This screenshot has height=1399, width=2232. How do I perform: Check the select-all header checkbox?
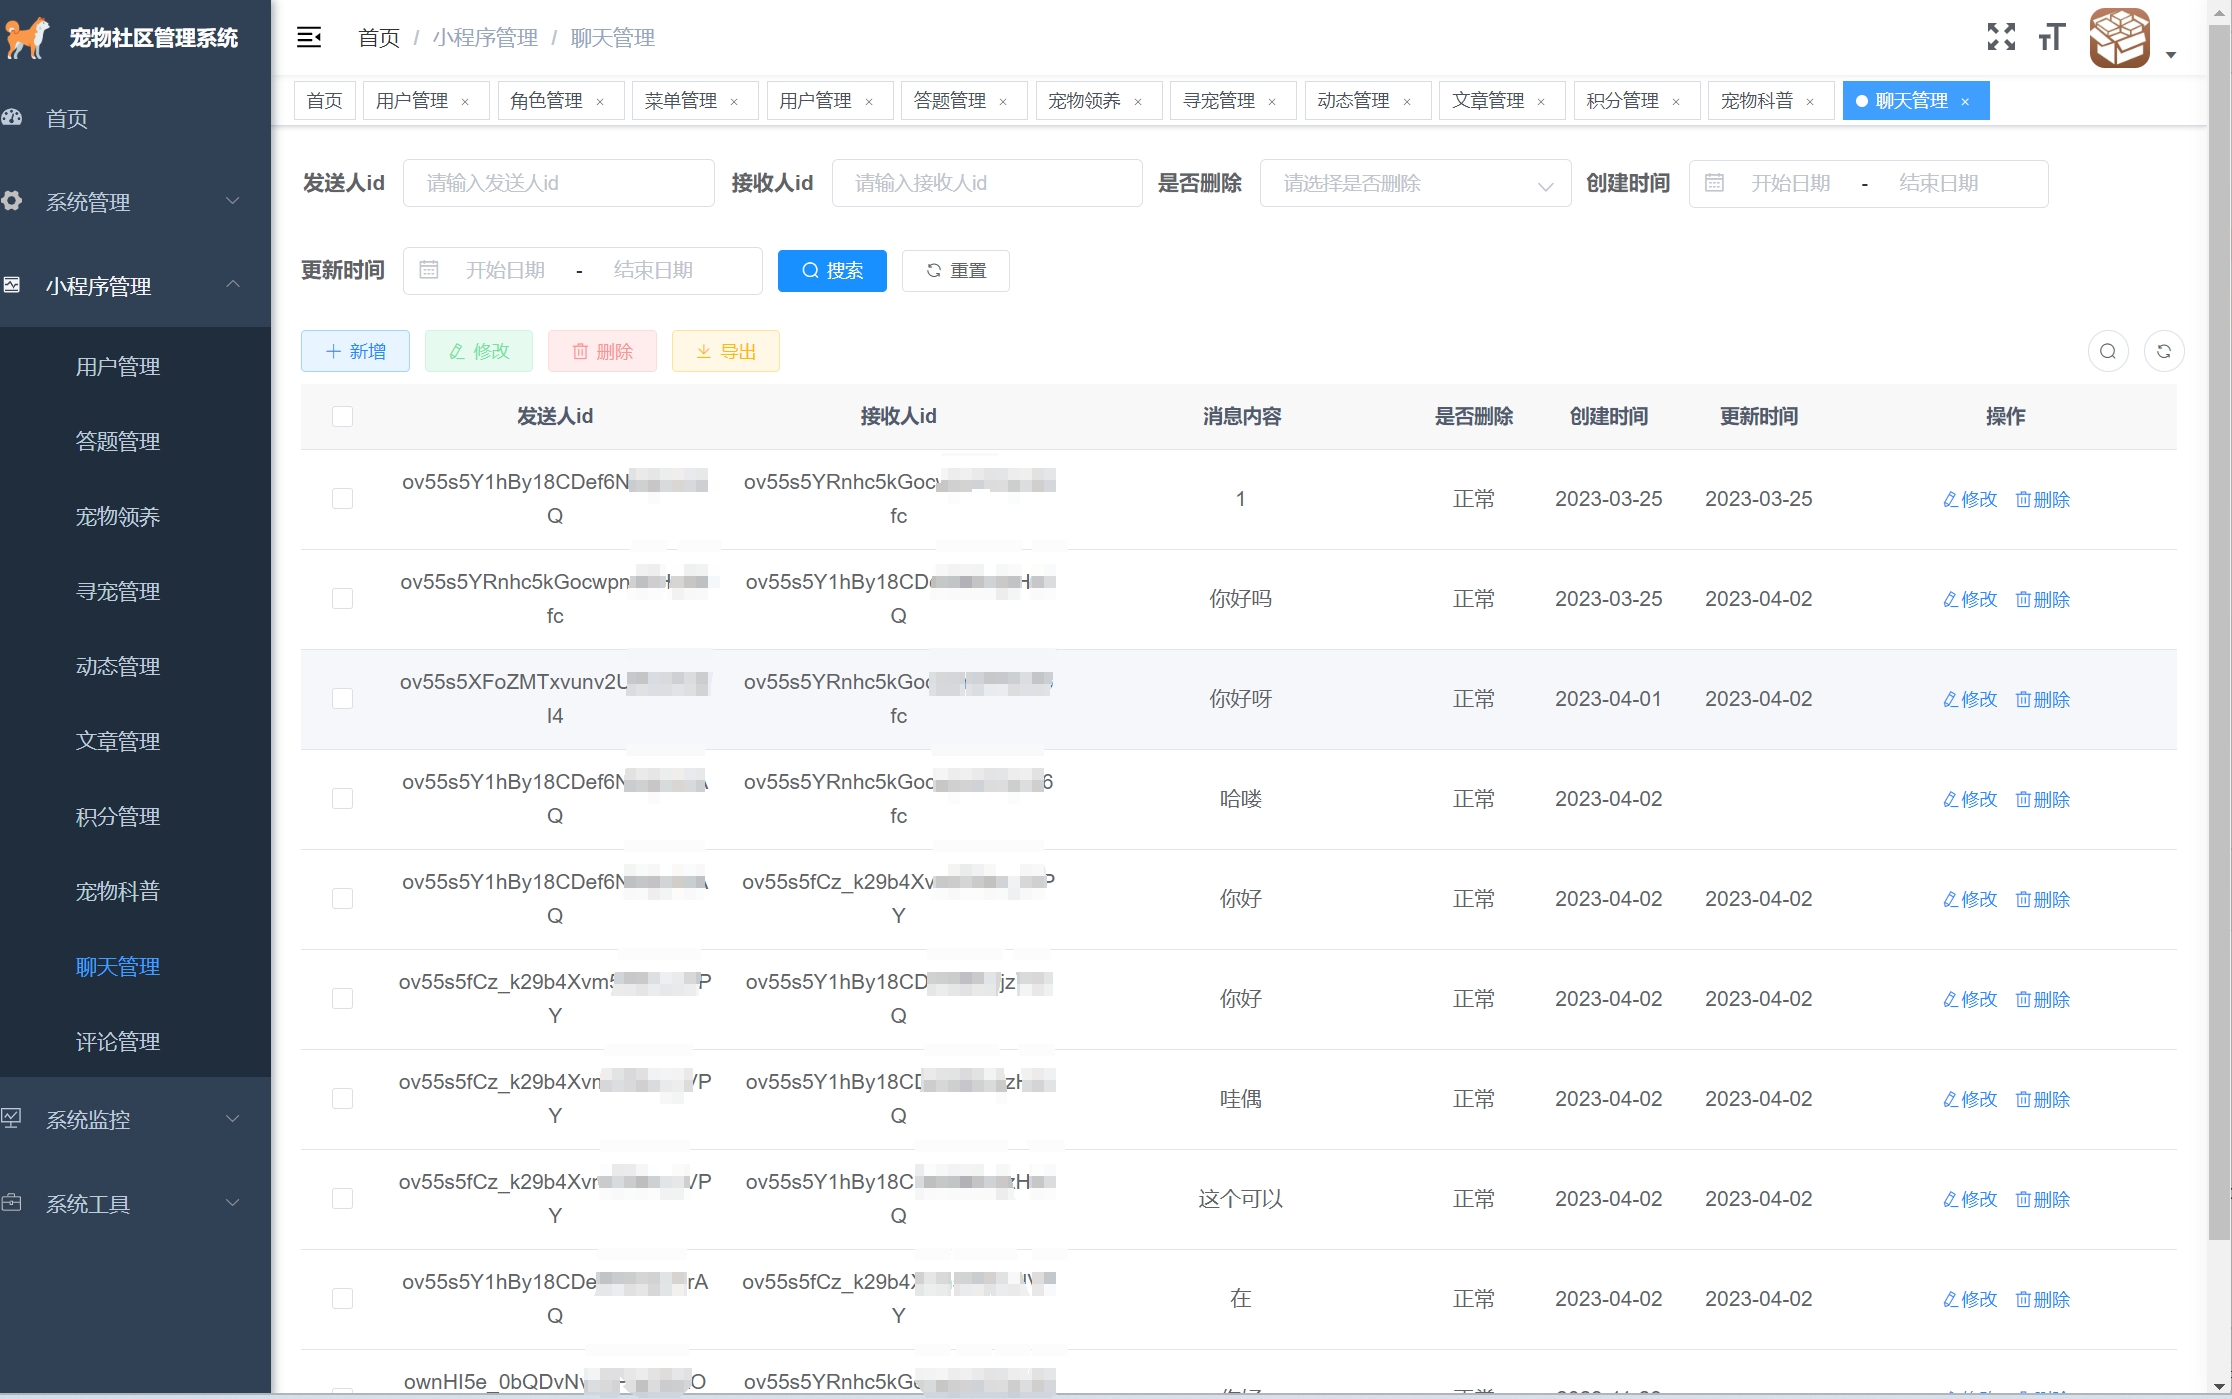click(x=342, y=416)
